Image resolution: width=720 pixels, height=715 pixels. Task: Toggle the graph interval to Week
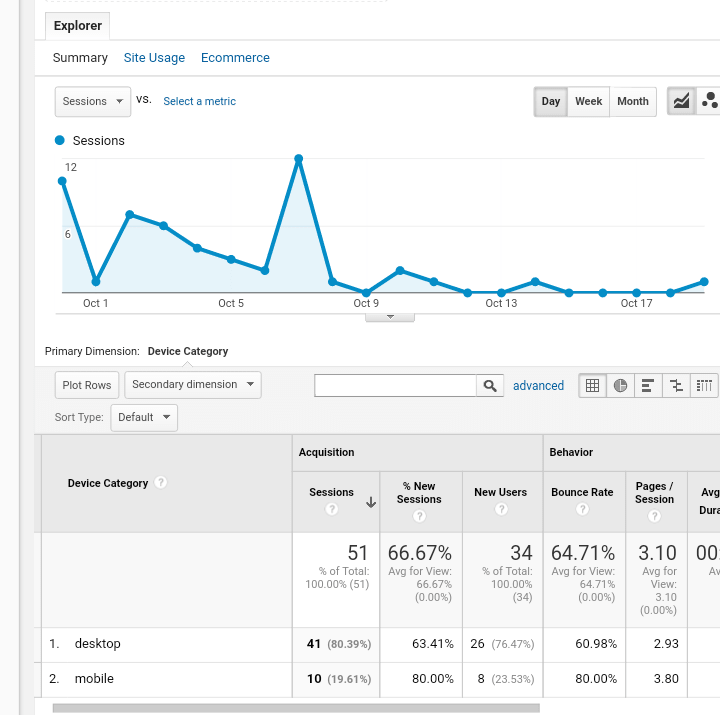pos(588,101)
